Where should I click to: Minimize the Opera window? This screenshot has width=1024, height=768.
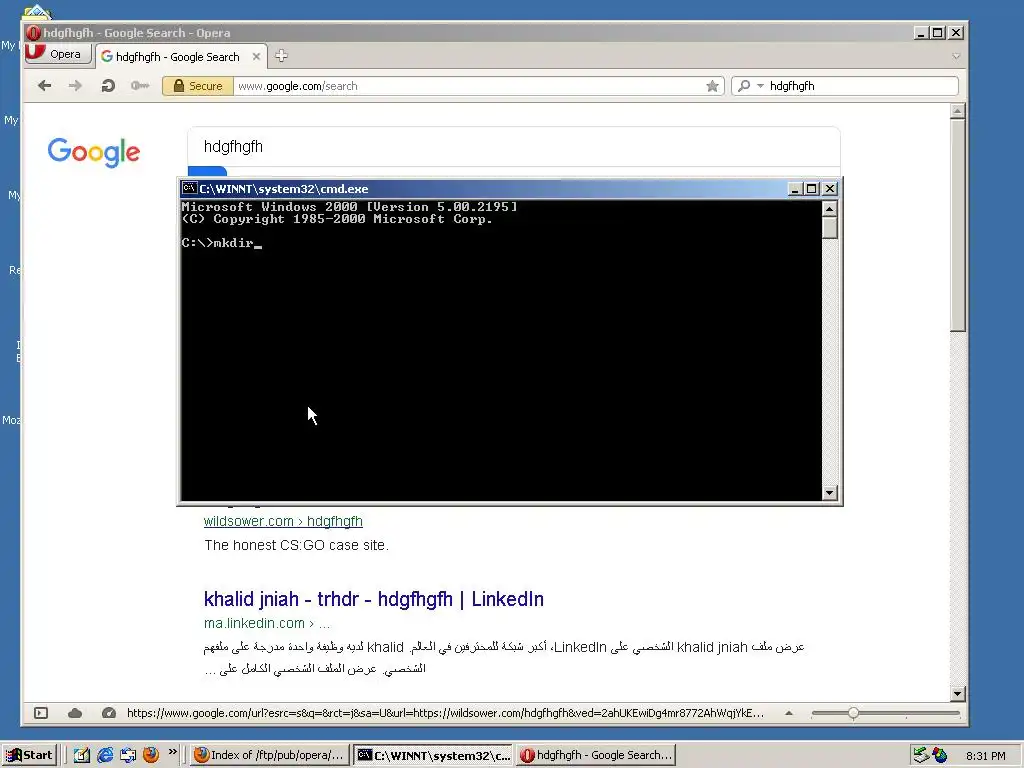pos(921,33)
